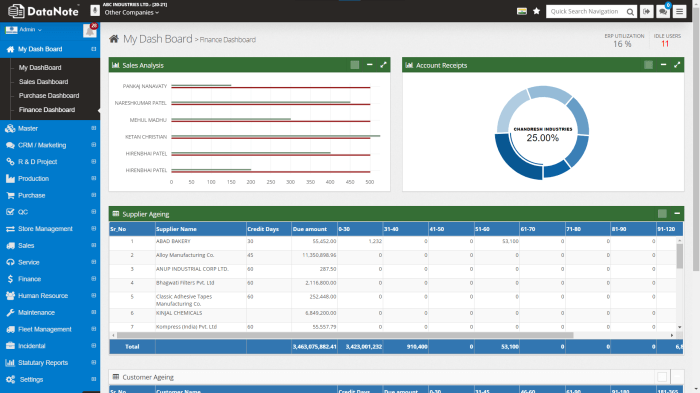Toggle Account Receipts panel square button
Viewport: 700px width, 393px height.
(648, 65)
